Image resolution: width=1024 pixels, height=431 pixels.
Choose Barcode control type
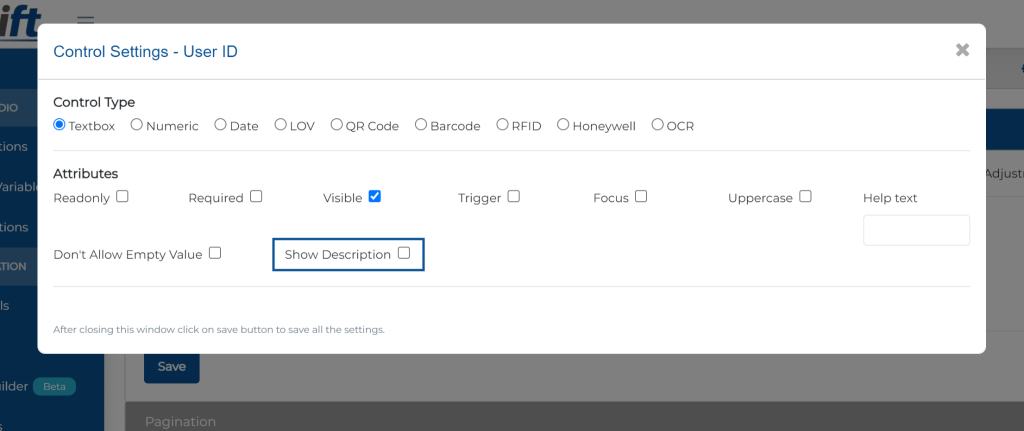[x=421, y=124]
